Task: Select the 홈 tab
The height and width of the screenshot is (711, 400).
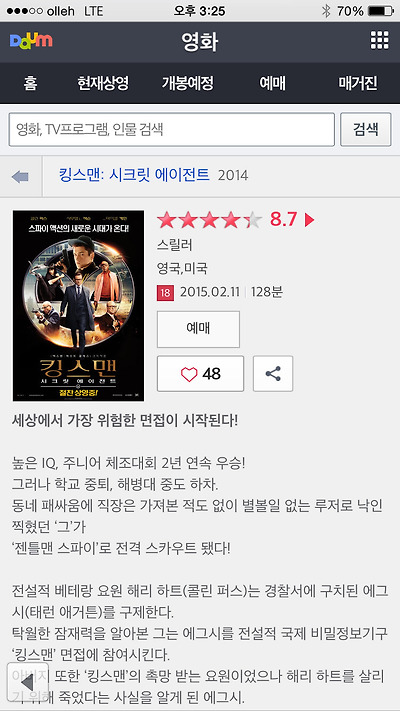Action: pyautogui.click(x=30, y=83)
